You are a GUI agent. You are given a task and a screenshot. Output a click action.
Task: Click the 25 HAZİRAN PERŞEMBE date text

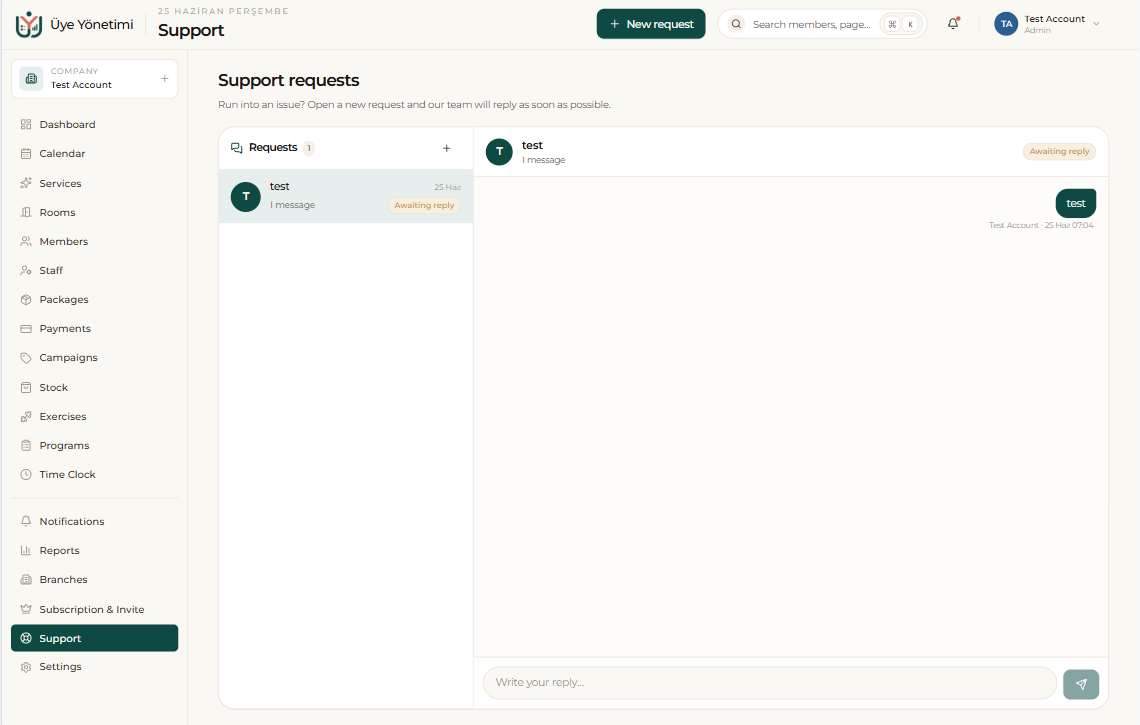point(223,11)
